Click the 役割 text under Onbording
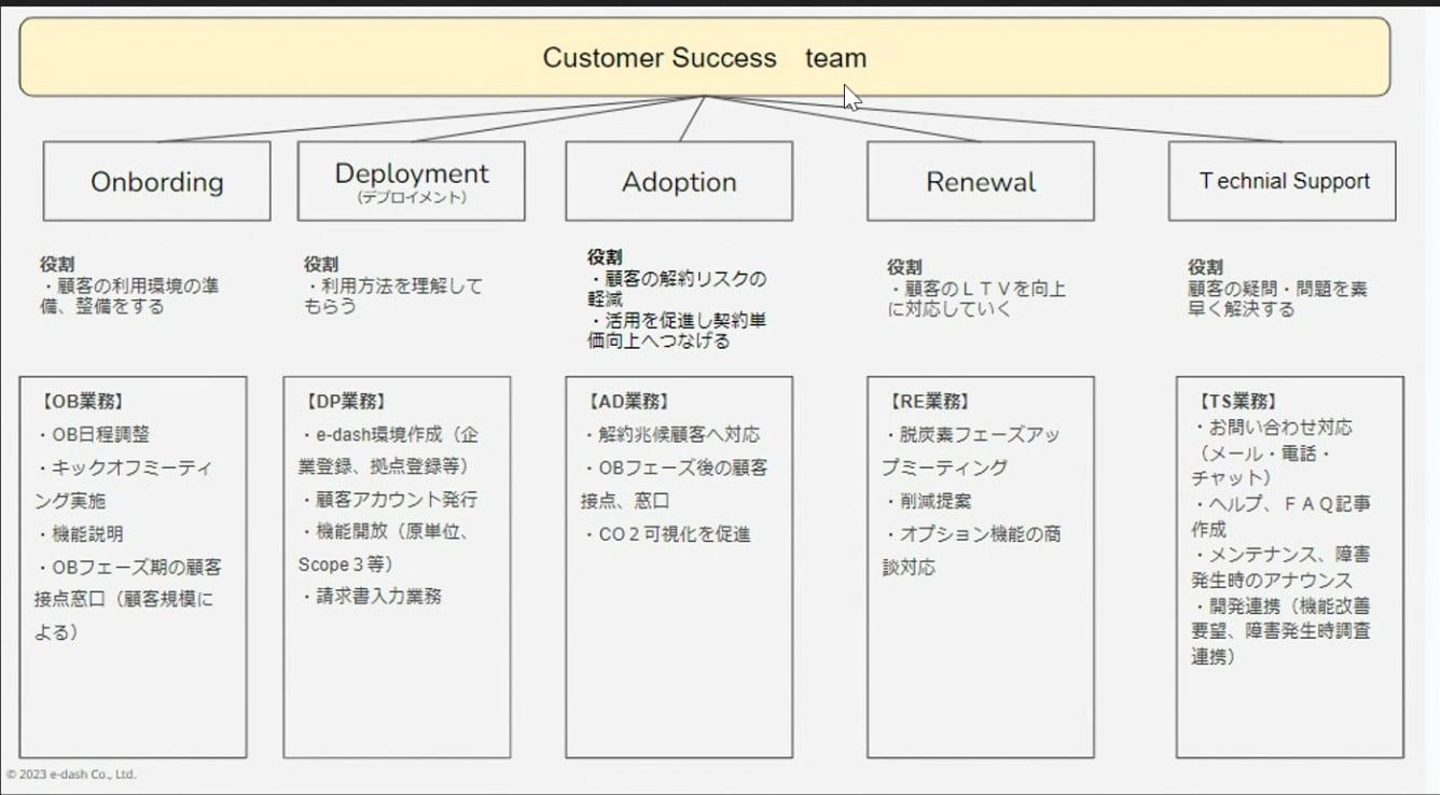Viewport: 1440px width, 795px height. pyautogui.click(x=57, y=265)
